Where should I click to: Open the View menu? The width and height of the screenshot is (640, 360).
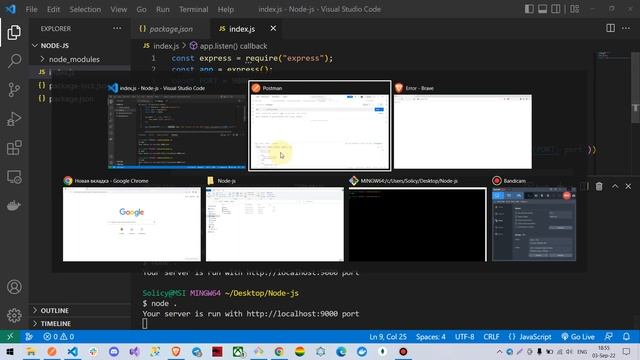pos(118,9)
